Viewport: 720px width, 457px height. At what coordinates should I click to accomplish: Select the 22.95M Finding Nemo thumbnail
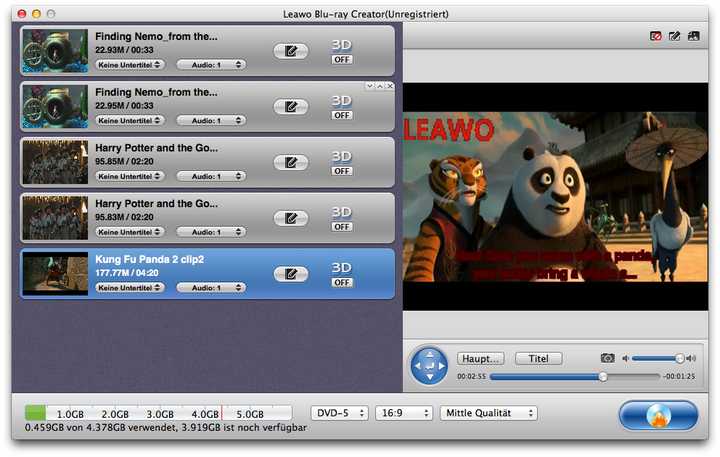click(55, 107)
